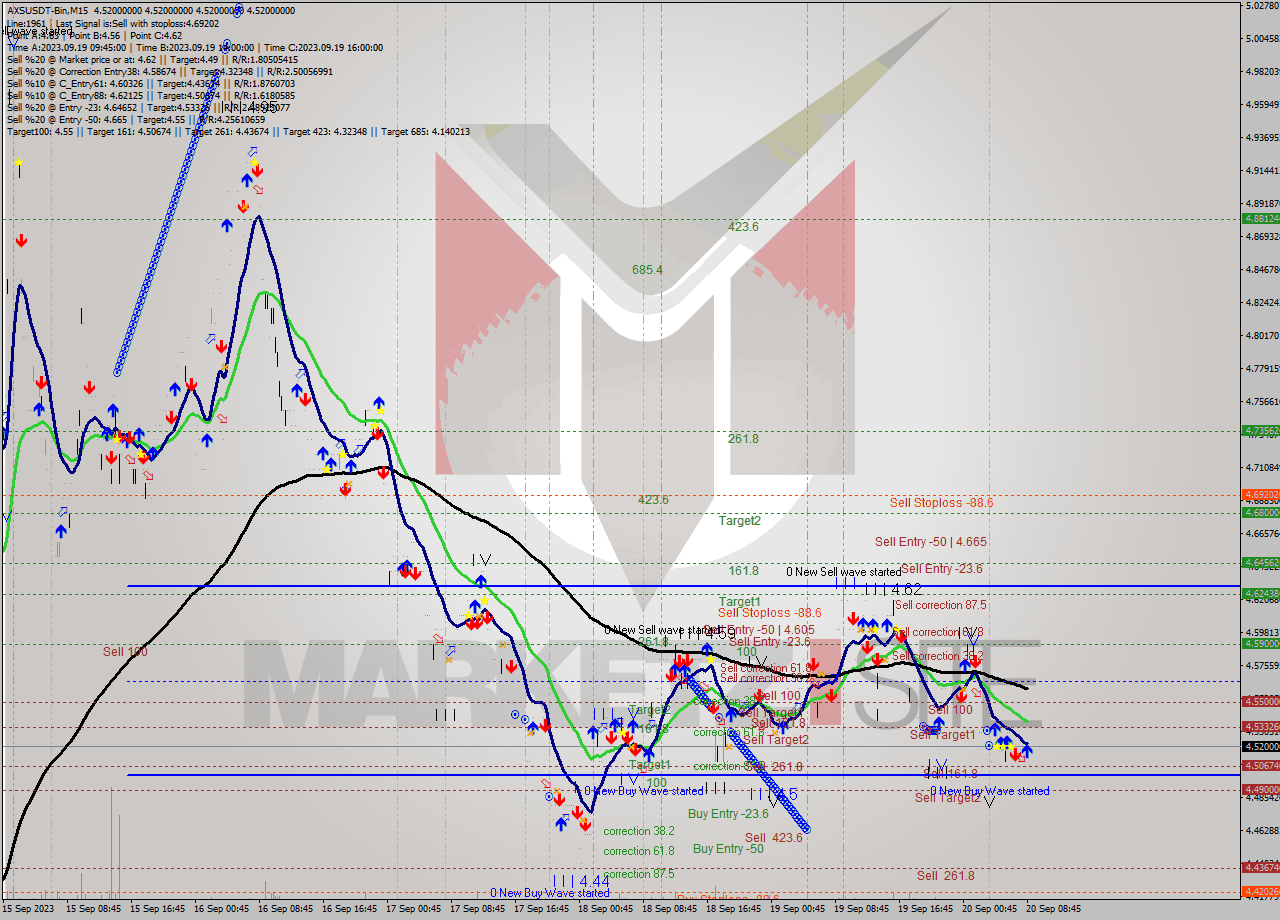The width and height of the screenshot is (1280, 920).
Task: Click the '18 Sep 00:45' time axis label
Action: coord(606,909)
